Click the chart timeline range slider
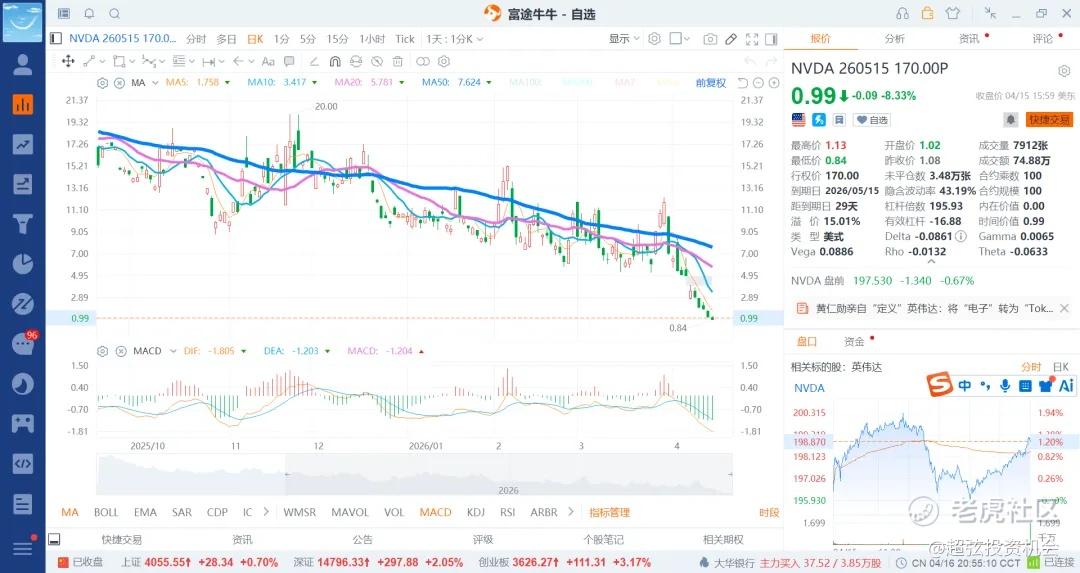This screenshot has height=573, width=1080. point(414,475)
